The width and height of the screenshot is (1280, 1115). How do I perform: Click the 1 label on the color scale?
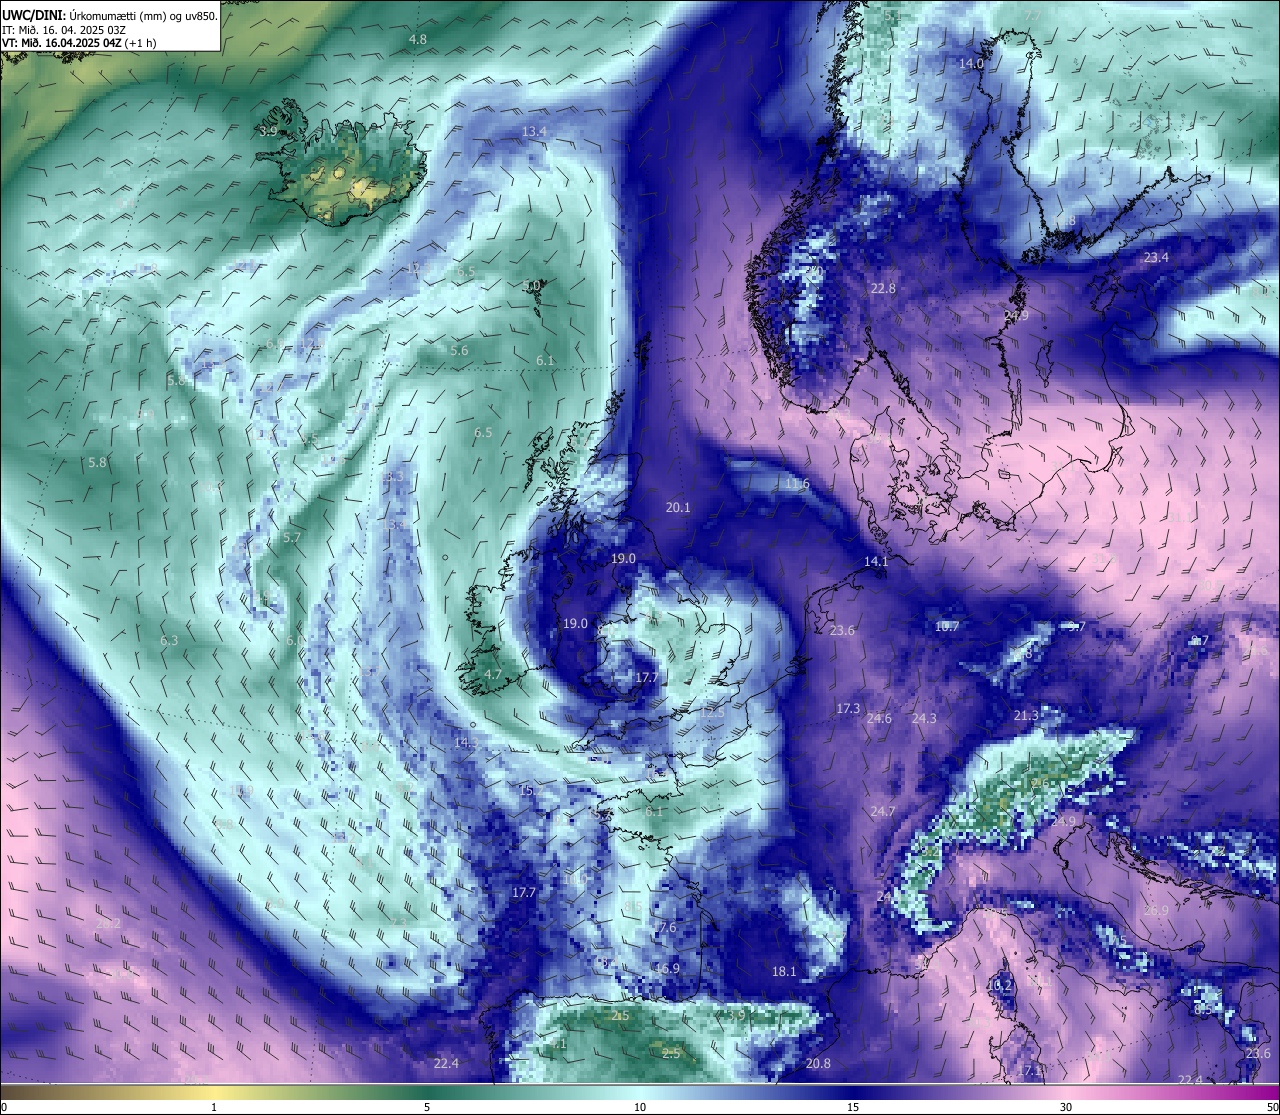214,1107
